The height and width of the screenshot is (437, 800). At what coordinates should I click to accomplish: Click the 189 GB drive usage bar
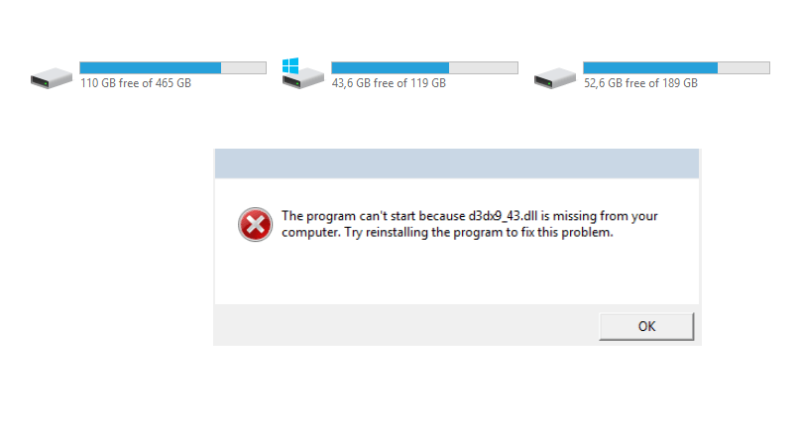(x=677, y=68)
